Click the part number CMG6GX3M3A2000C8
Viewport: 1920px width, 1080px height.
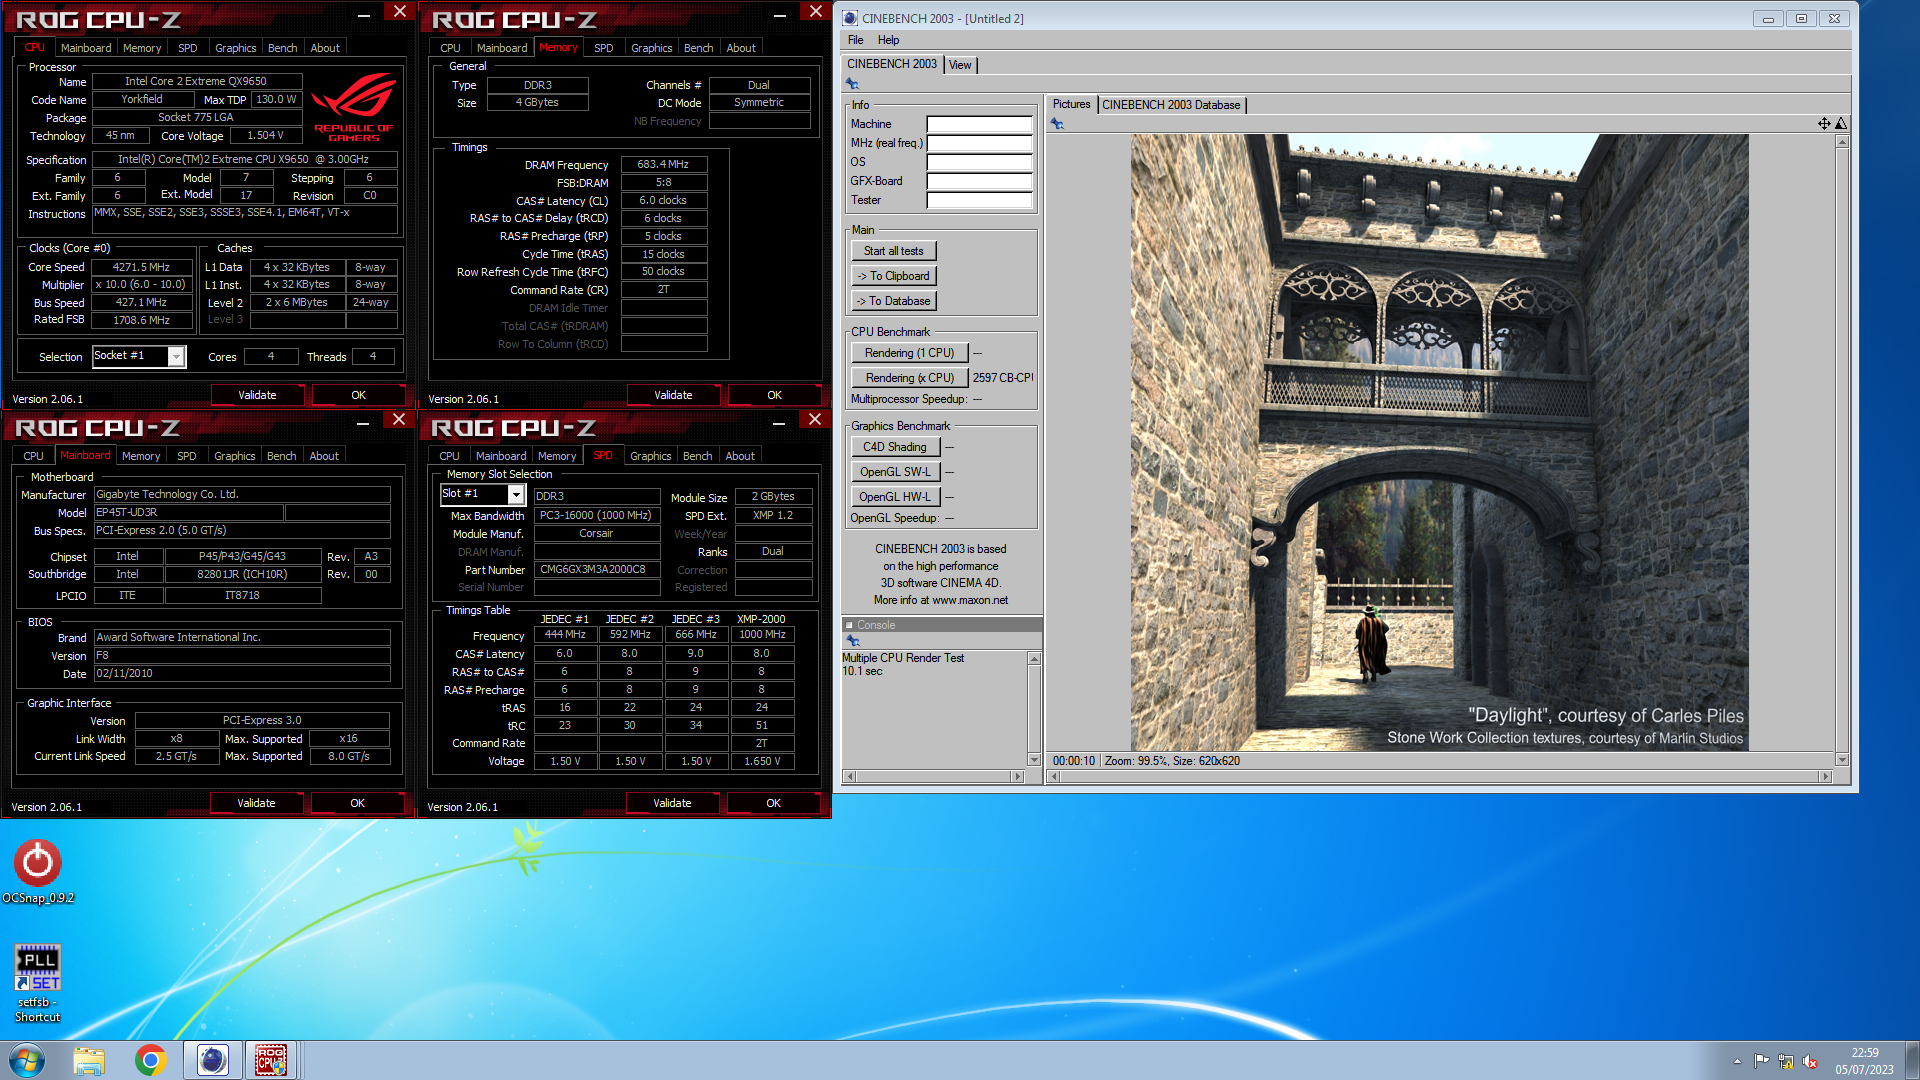[x=597, y=569]
